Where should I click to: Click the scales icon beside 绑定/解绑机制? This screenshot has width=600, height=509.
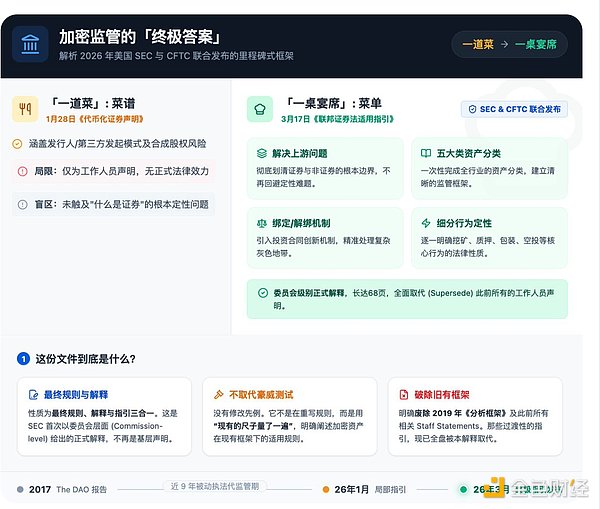[261, 224]
